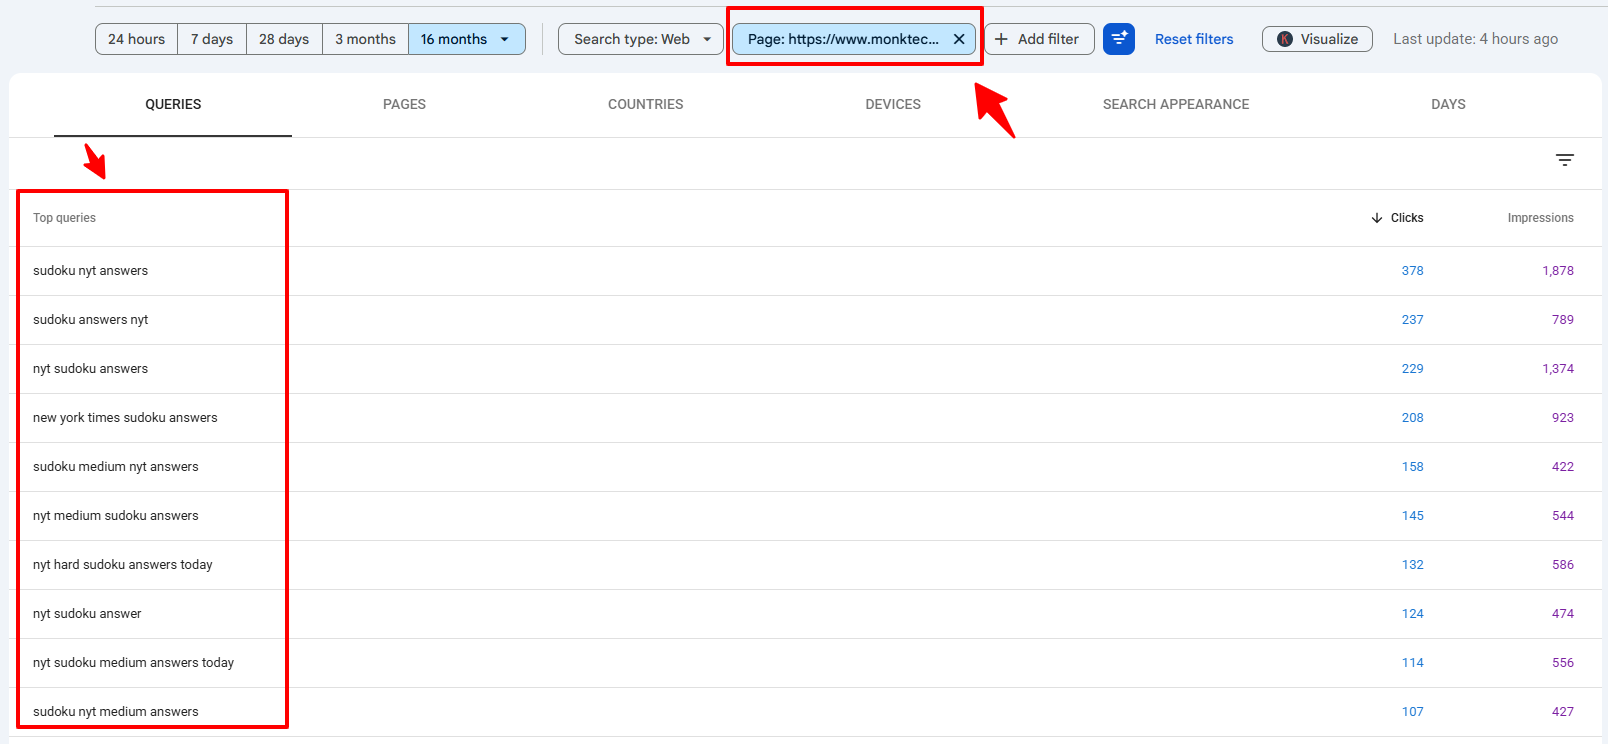Remove the Page filter with its X icon
This screenshot has width=1608, height=744.
coord(959,39)
